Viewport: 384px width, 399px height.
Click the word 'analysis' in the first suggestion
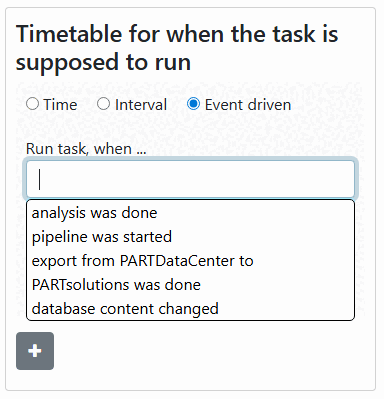point(59,213)
